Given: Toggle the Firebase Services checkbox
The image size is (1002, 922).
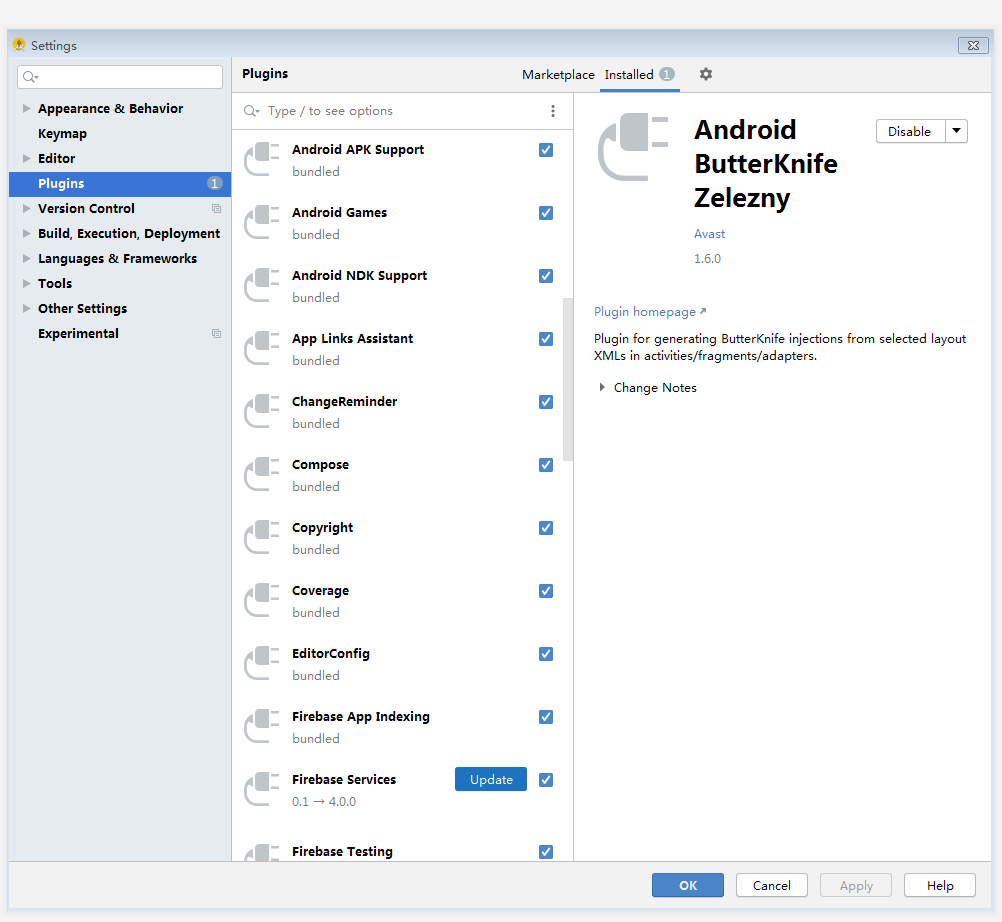Looking at the screenshot, I should tap(546, 780).
